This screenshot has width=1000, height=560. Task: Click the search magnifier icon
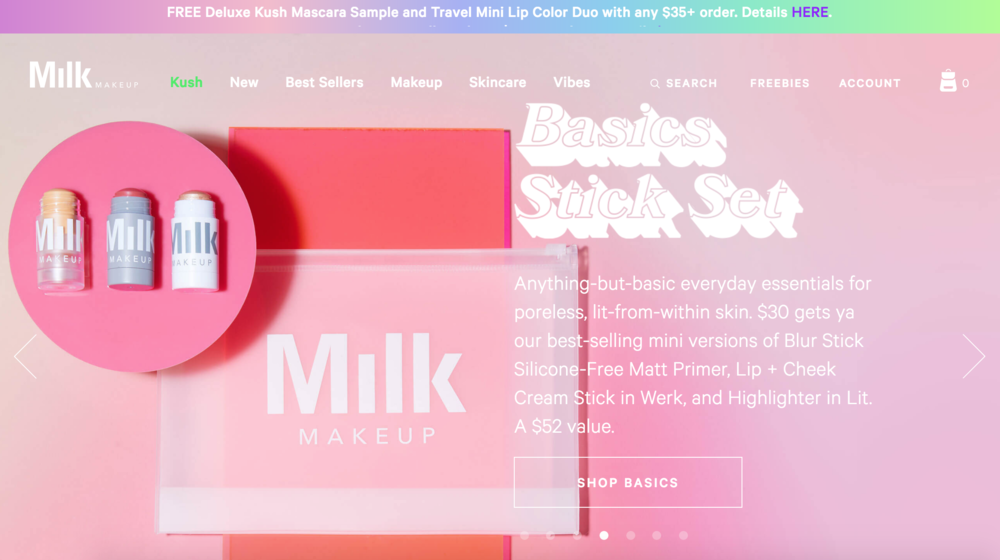point(654,84)
